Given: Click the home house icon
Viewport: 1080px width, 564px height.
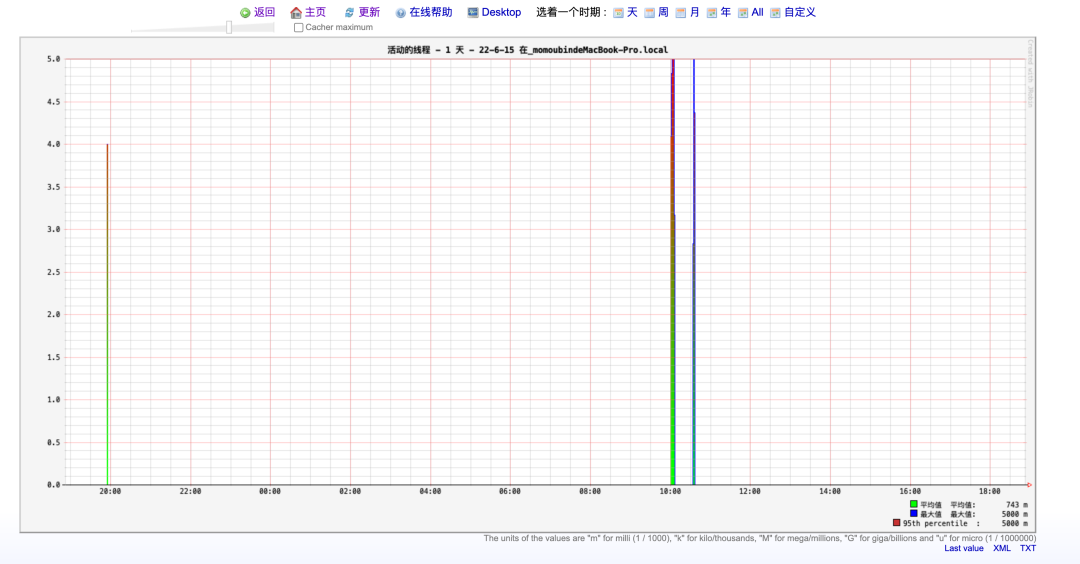Looking at the screenshot, I should coord(296,13).
